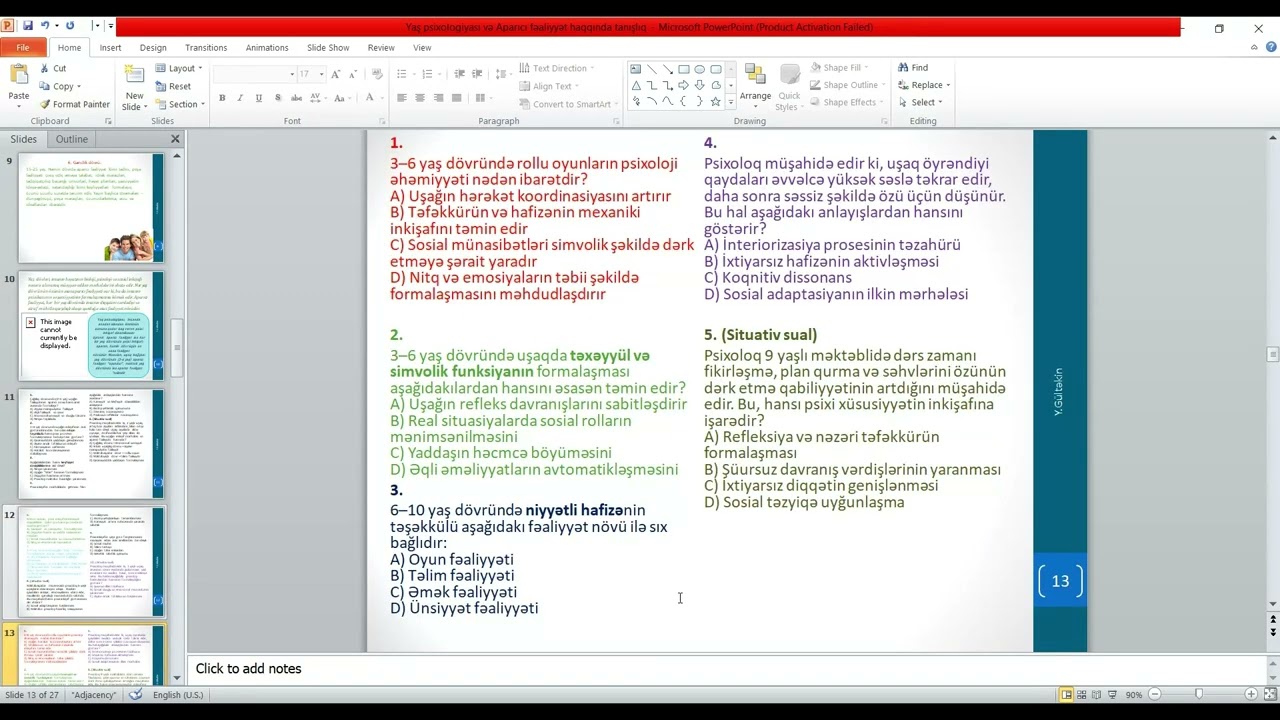Expand the shapes gallery More arrow

(731, 102)
